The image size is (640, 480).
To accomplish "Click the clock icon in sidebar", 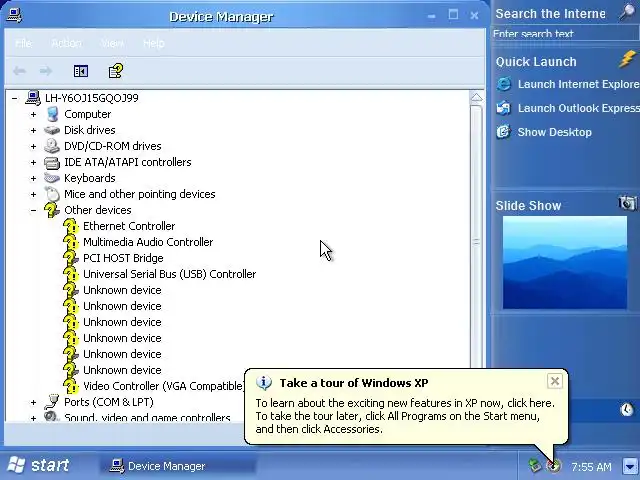I will point(627,409).
